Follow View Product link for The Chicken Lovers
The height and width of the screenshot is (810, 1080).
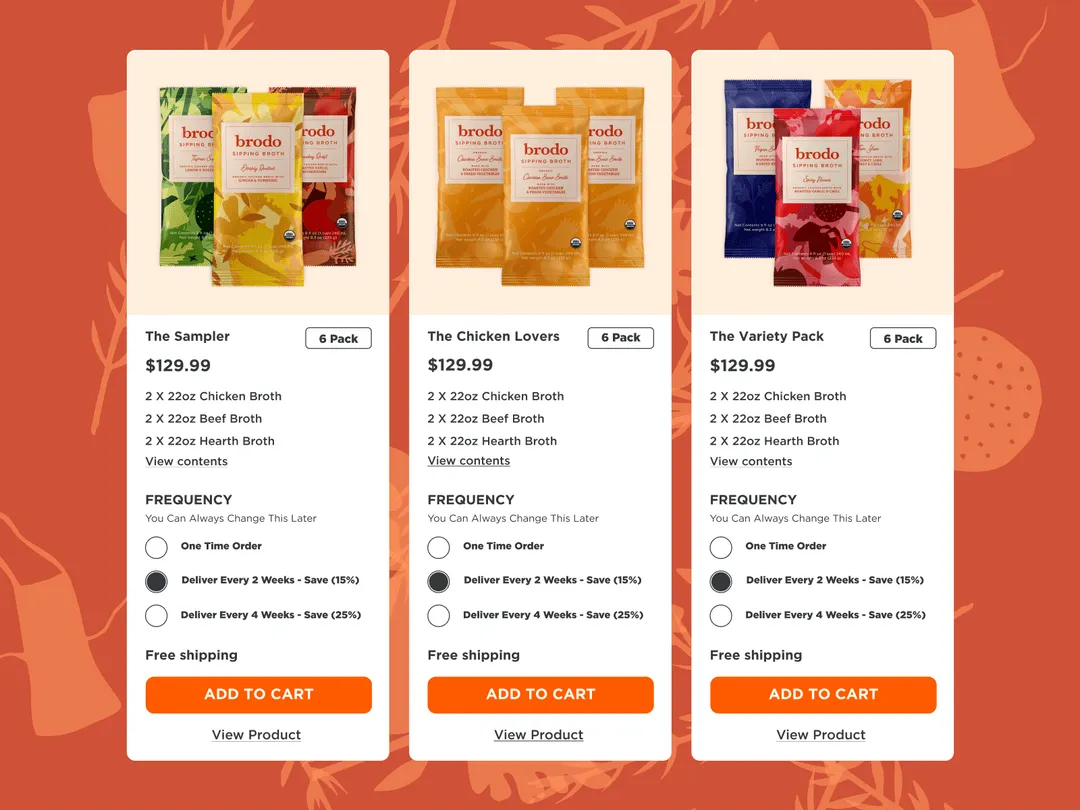click(539, 735)
